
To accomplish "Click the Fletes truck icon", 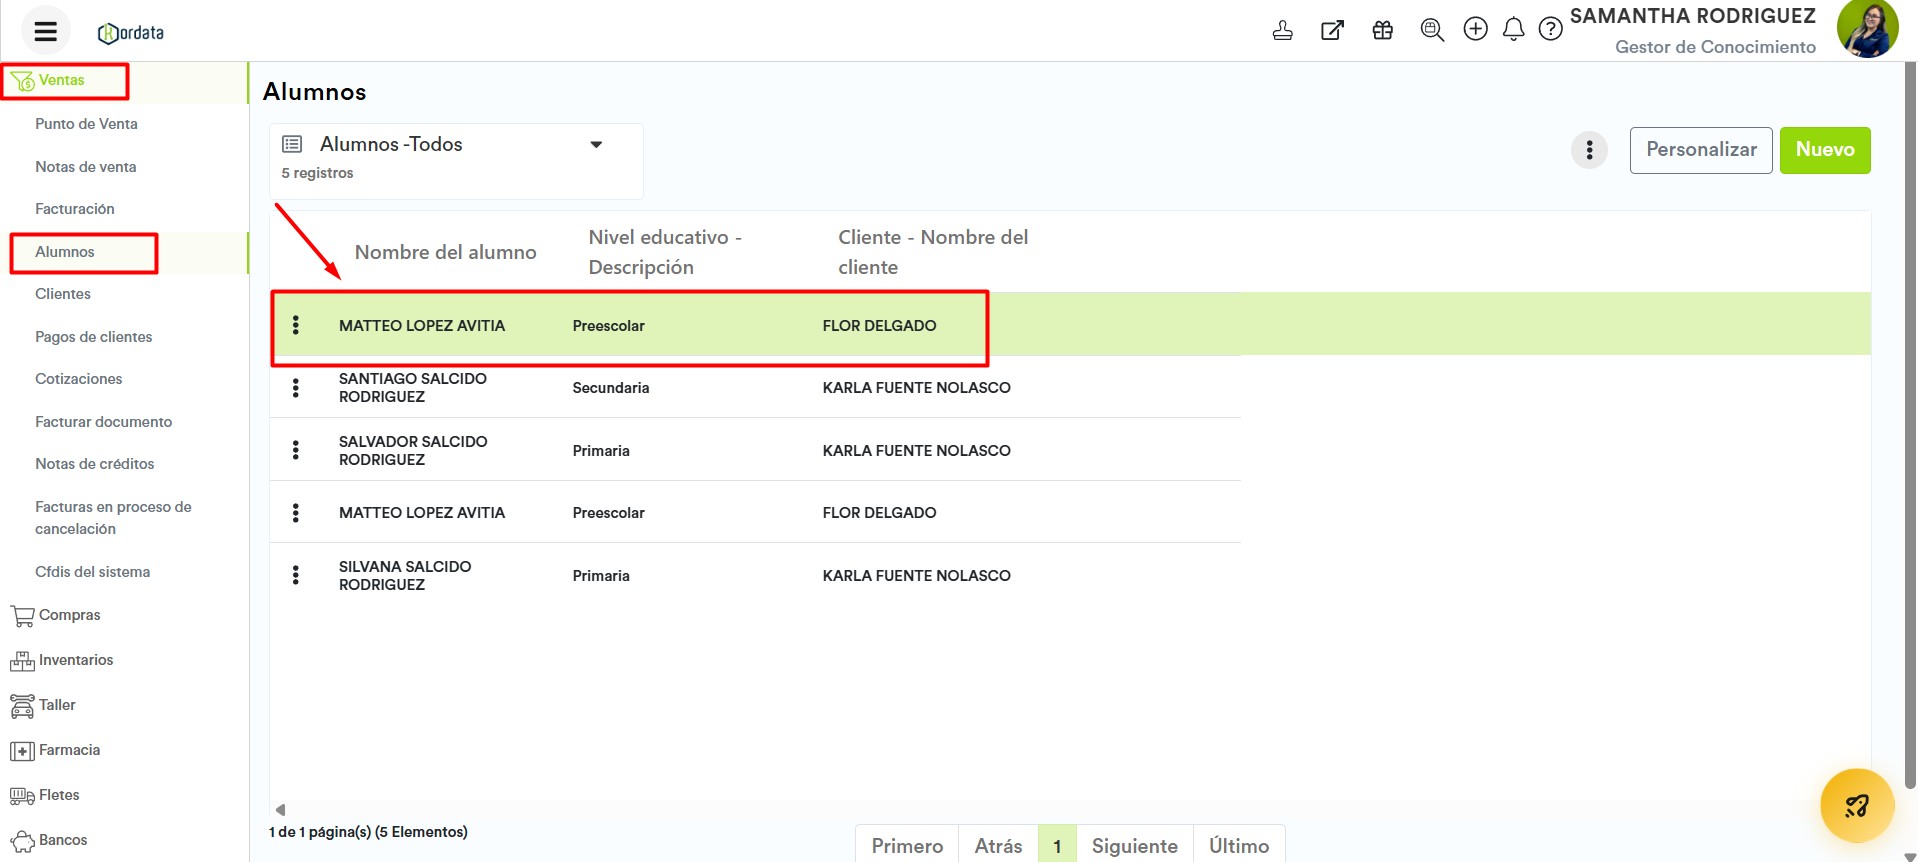I will (x=22, y=796).
